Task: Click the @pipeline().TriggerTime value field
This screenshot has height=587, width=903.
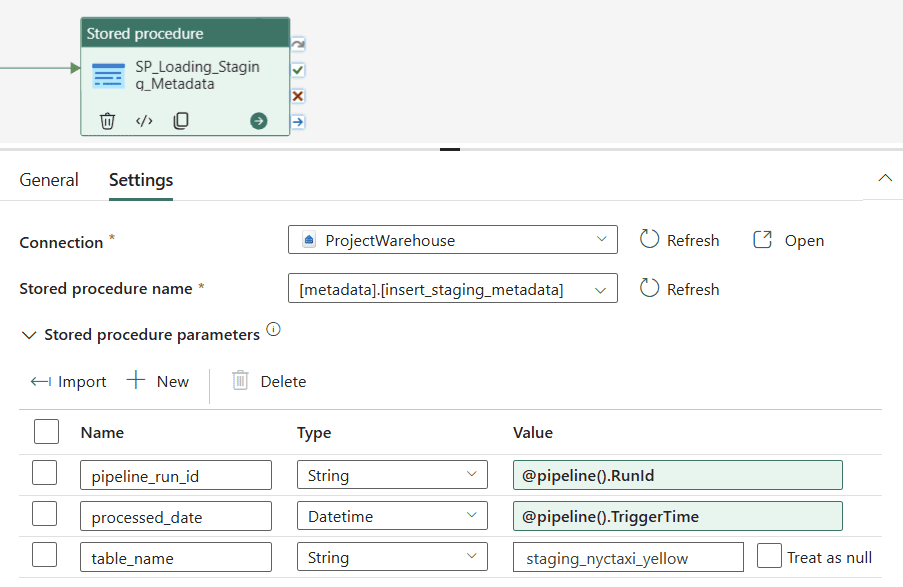Action: click(x=678, y=516)
